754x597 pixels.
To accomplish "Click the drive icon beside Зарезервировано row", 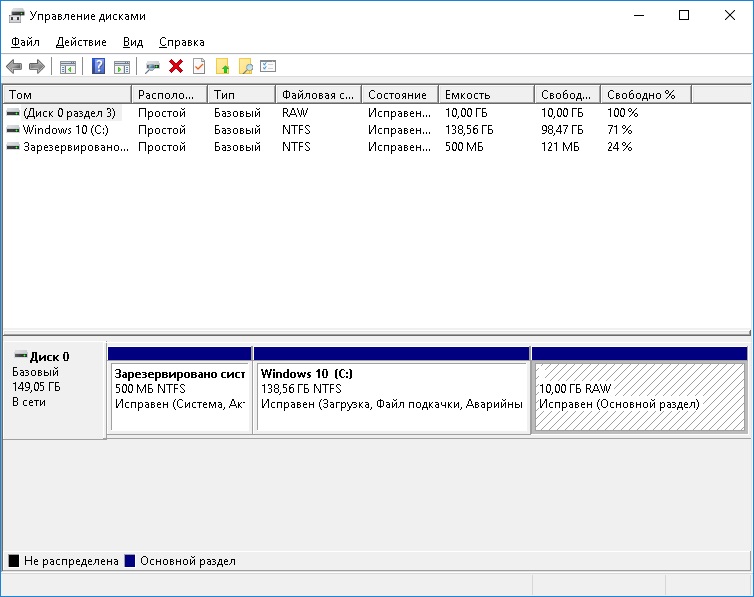I will (13, 147).
